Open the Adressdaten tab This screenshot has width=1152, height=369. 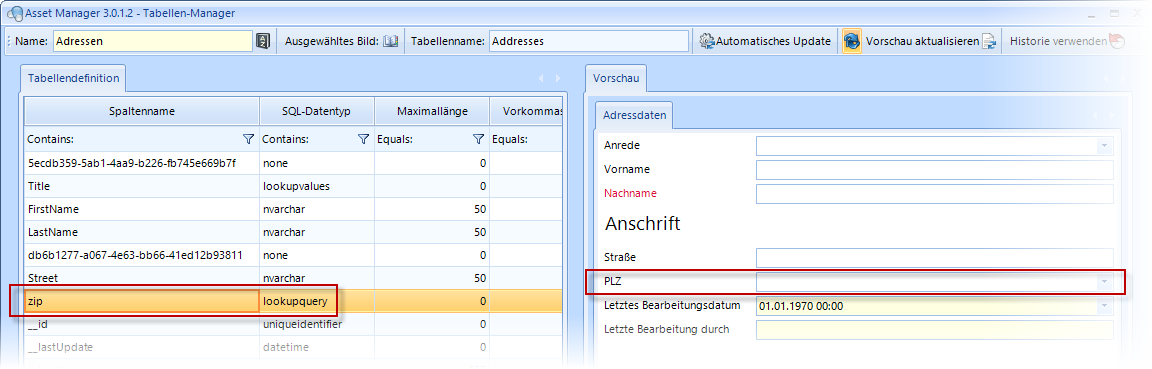coord(635,115)
